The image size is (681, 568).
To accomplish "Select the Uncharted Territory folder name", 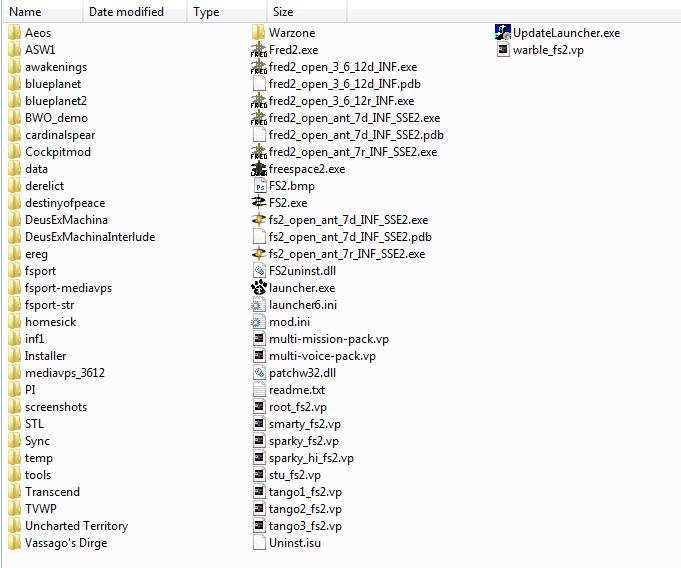I will (76, 526).
